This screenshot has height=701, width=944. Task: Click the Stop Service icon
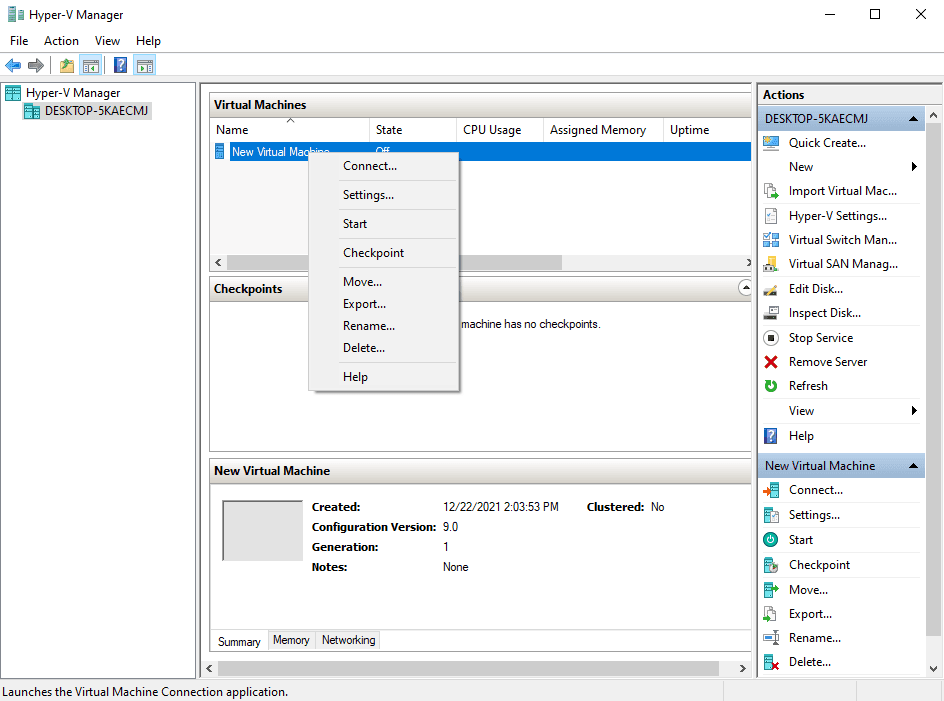pos(771,338)
